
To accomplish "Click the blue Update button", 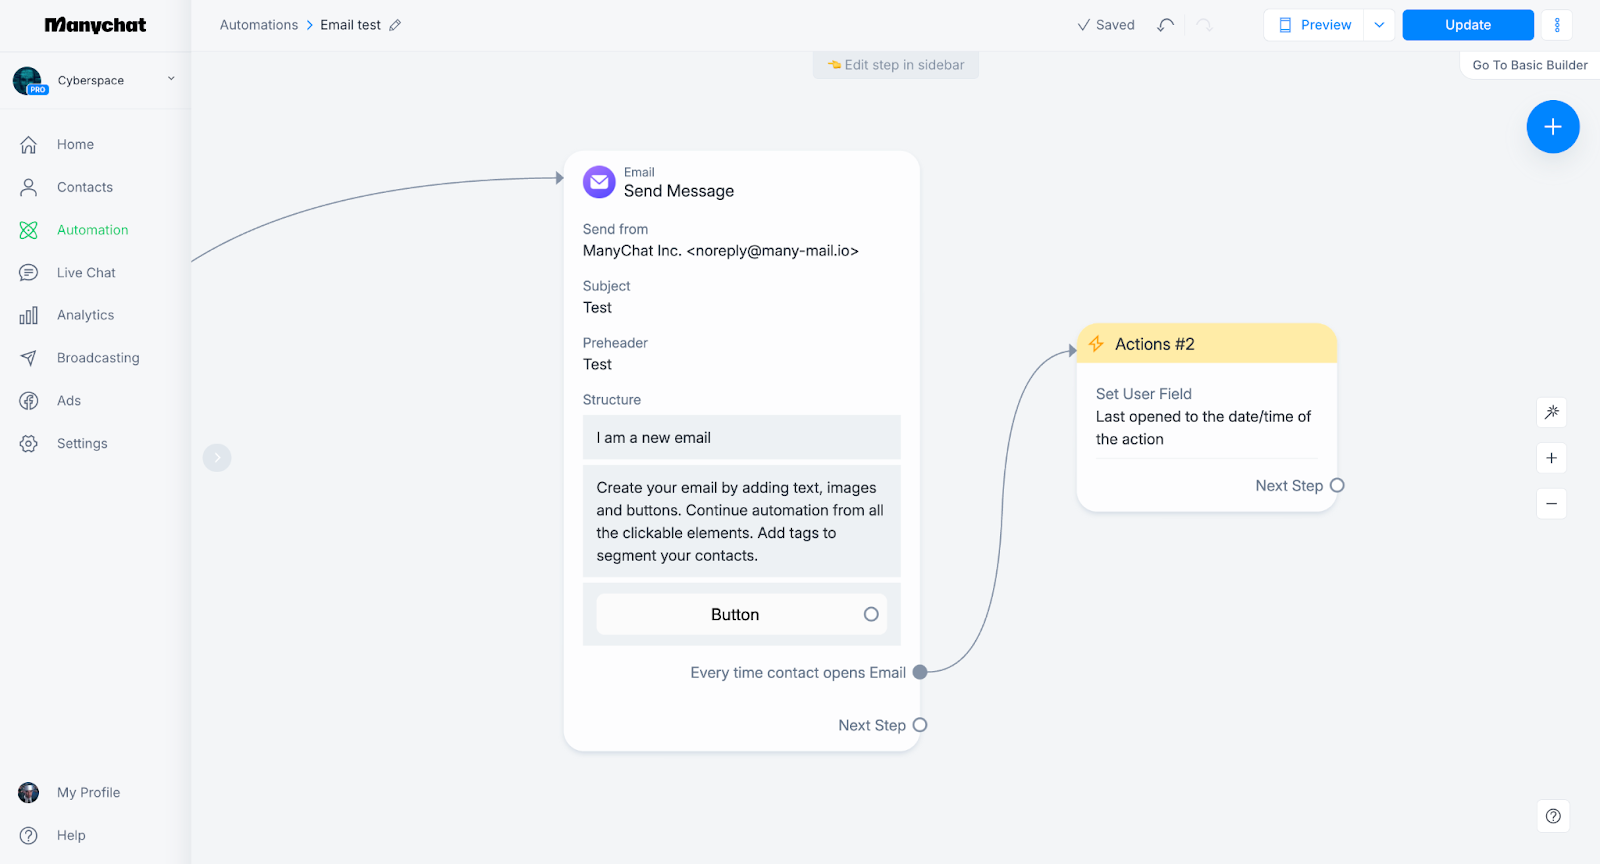I will pyautogui.click(x=1467, y=25).
